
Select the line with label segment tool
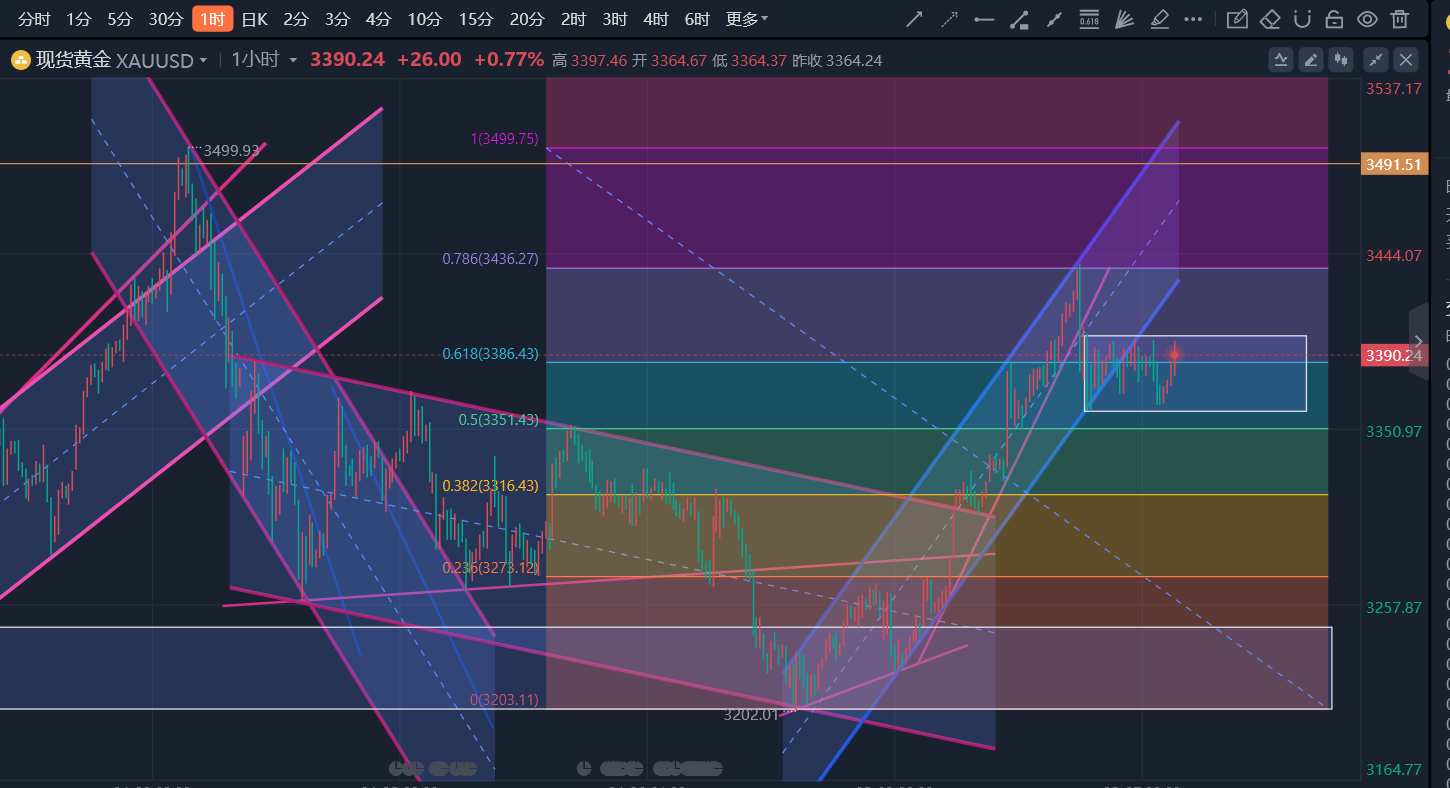tap(1019, 19)
